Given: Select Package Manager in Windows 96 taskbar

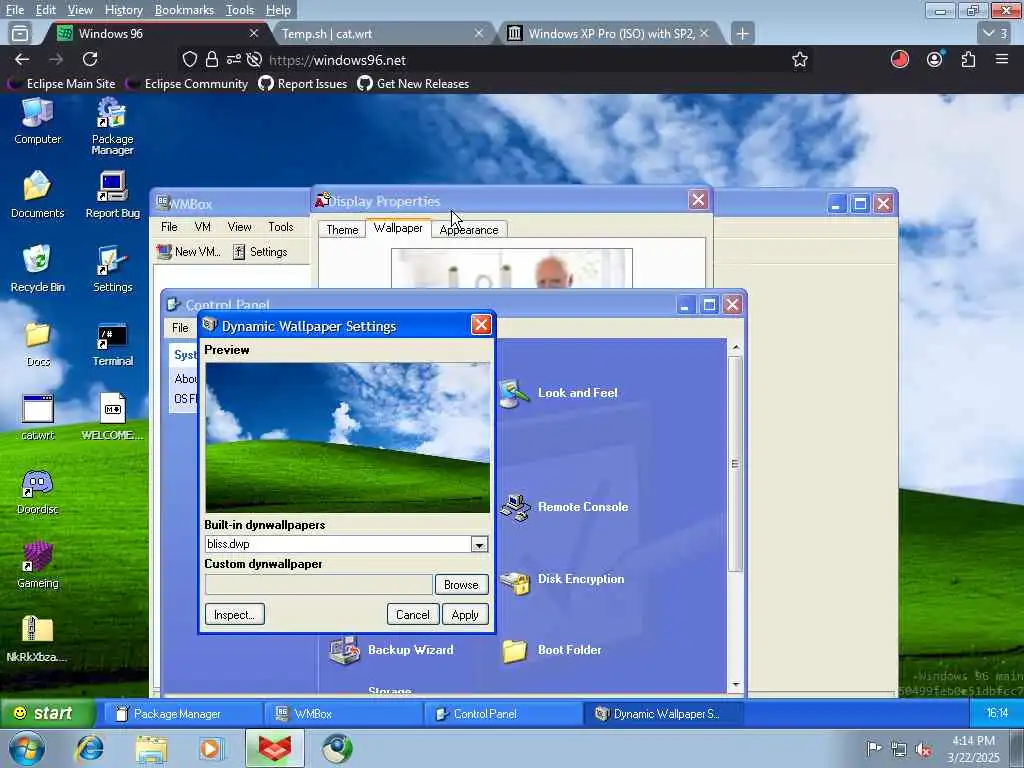Looking at the screenshot, I should point(182,714).
